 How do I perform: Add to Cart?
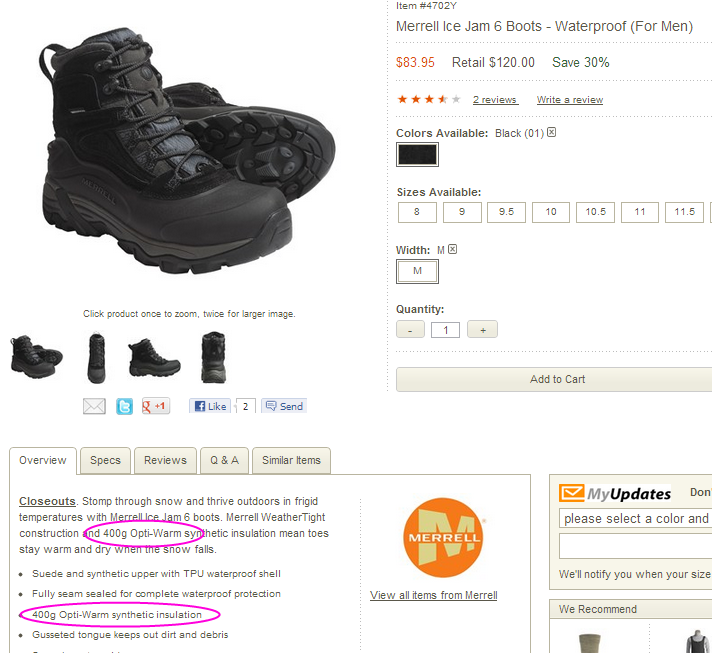click(557, 379)
